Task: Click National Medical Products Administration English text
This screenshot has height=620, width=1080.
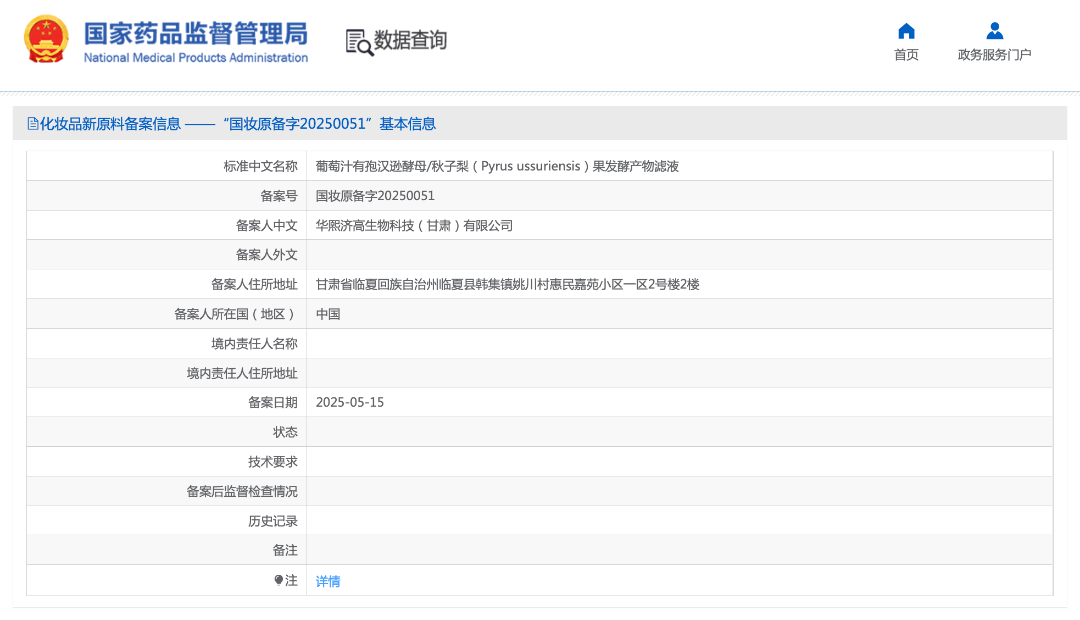Action: 195,58
